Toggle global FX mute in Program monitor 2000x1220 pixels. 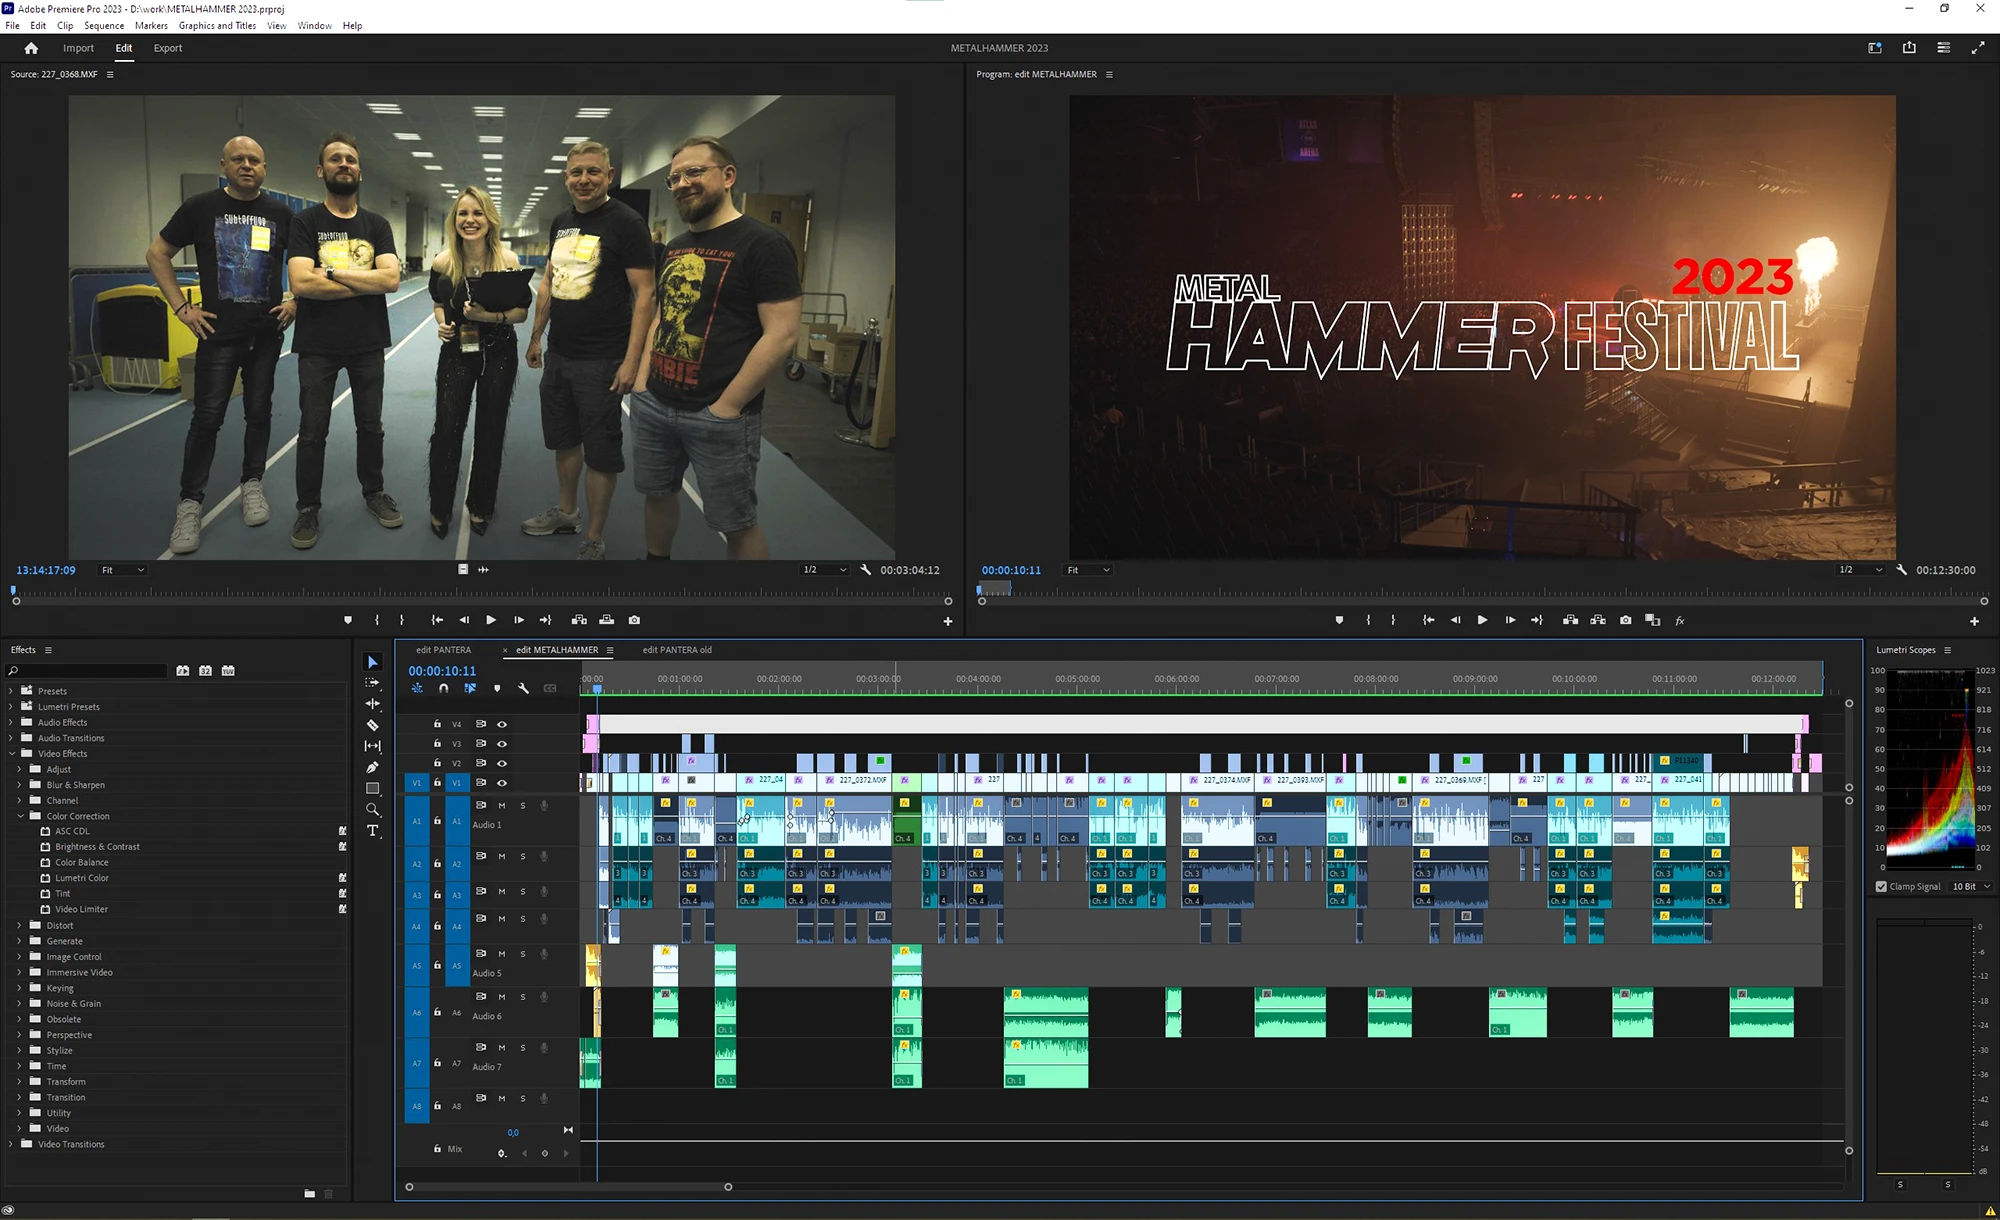coord(1680,620)
